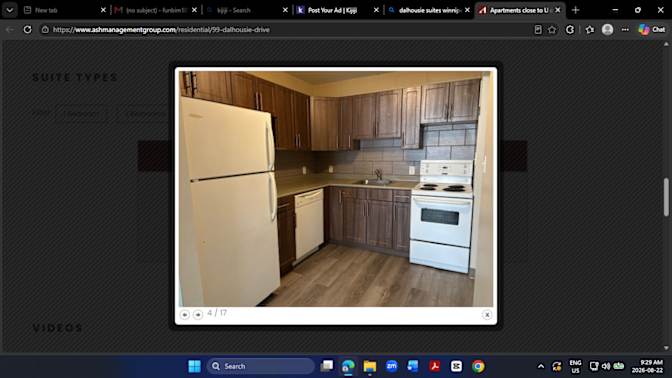Open network settings tray icon

click(594, 366)
